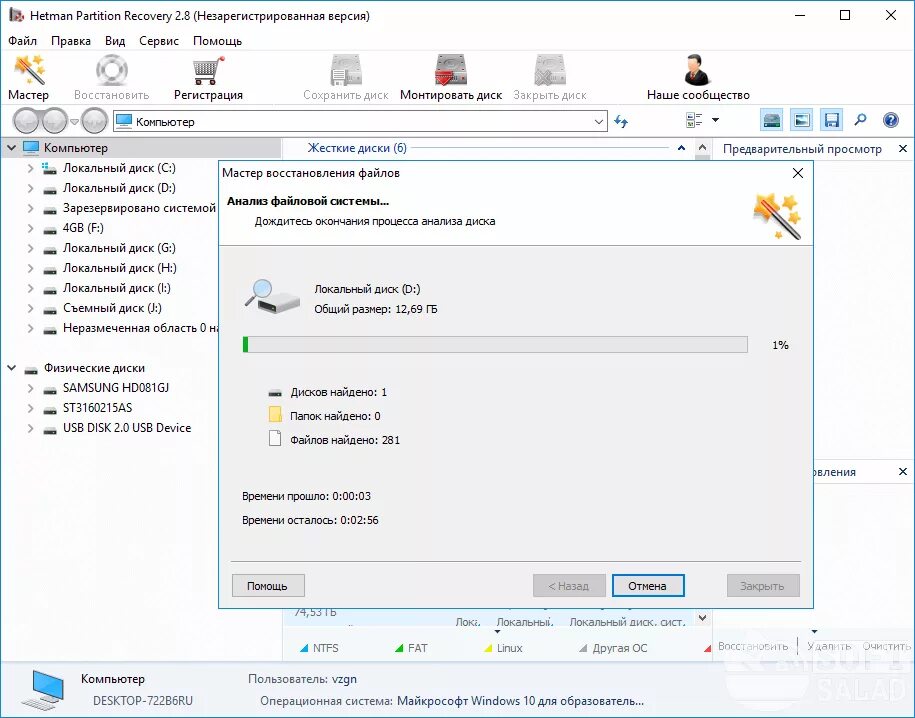Click the FAT legend entry
Viewport: 915px width, 718px height.
(x=411, y=648)
